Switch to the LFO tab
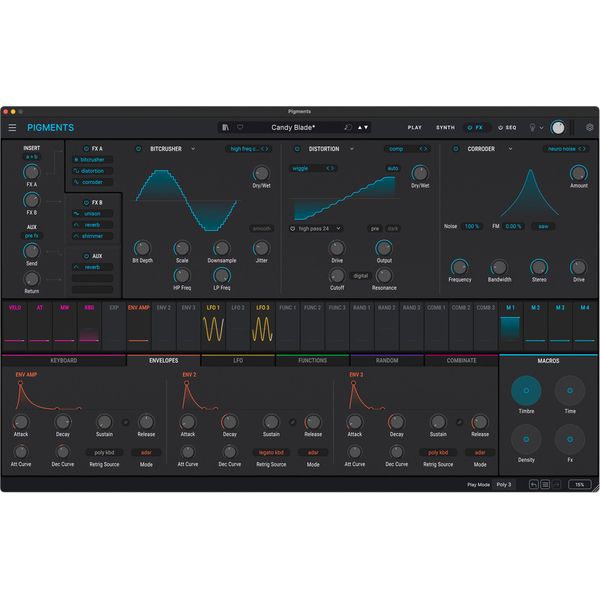This screenshot has width=600, height=600. click(x=237, y=360)
